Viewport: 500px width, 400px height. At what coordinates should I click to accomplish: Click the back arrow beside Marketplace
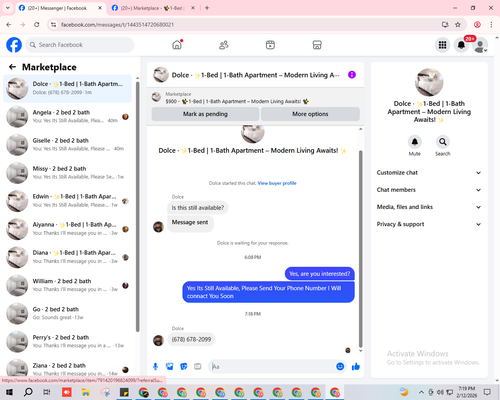(12, 67)
